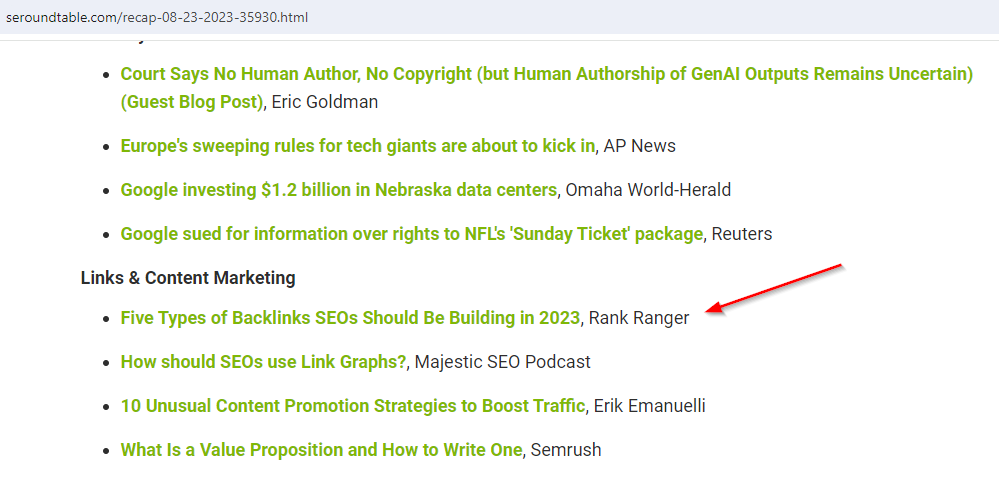Click the red arrow annotation
The width and height of the screenshot is (999, 480).
coord(780,289)
